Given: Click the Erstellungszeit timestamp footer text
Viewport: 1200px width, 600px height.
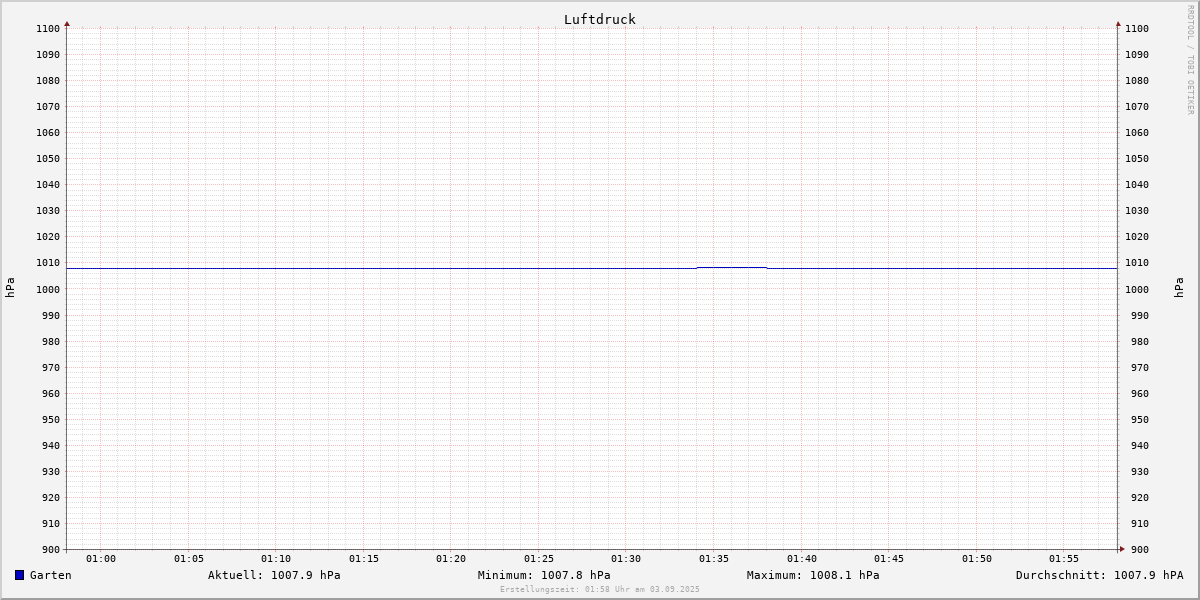Looking at the screenshot, I should coord(600,590).
